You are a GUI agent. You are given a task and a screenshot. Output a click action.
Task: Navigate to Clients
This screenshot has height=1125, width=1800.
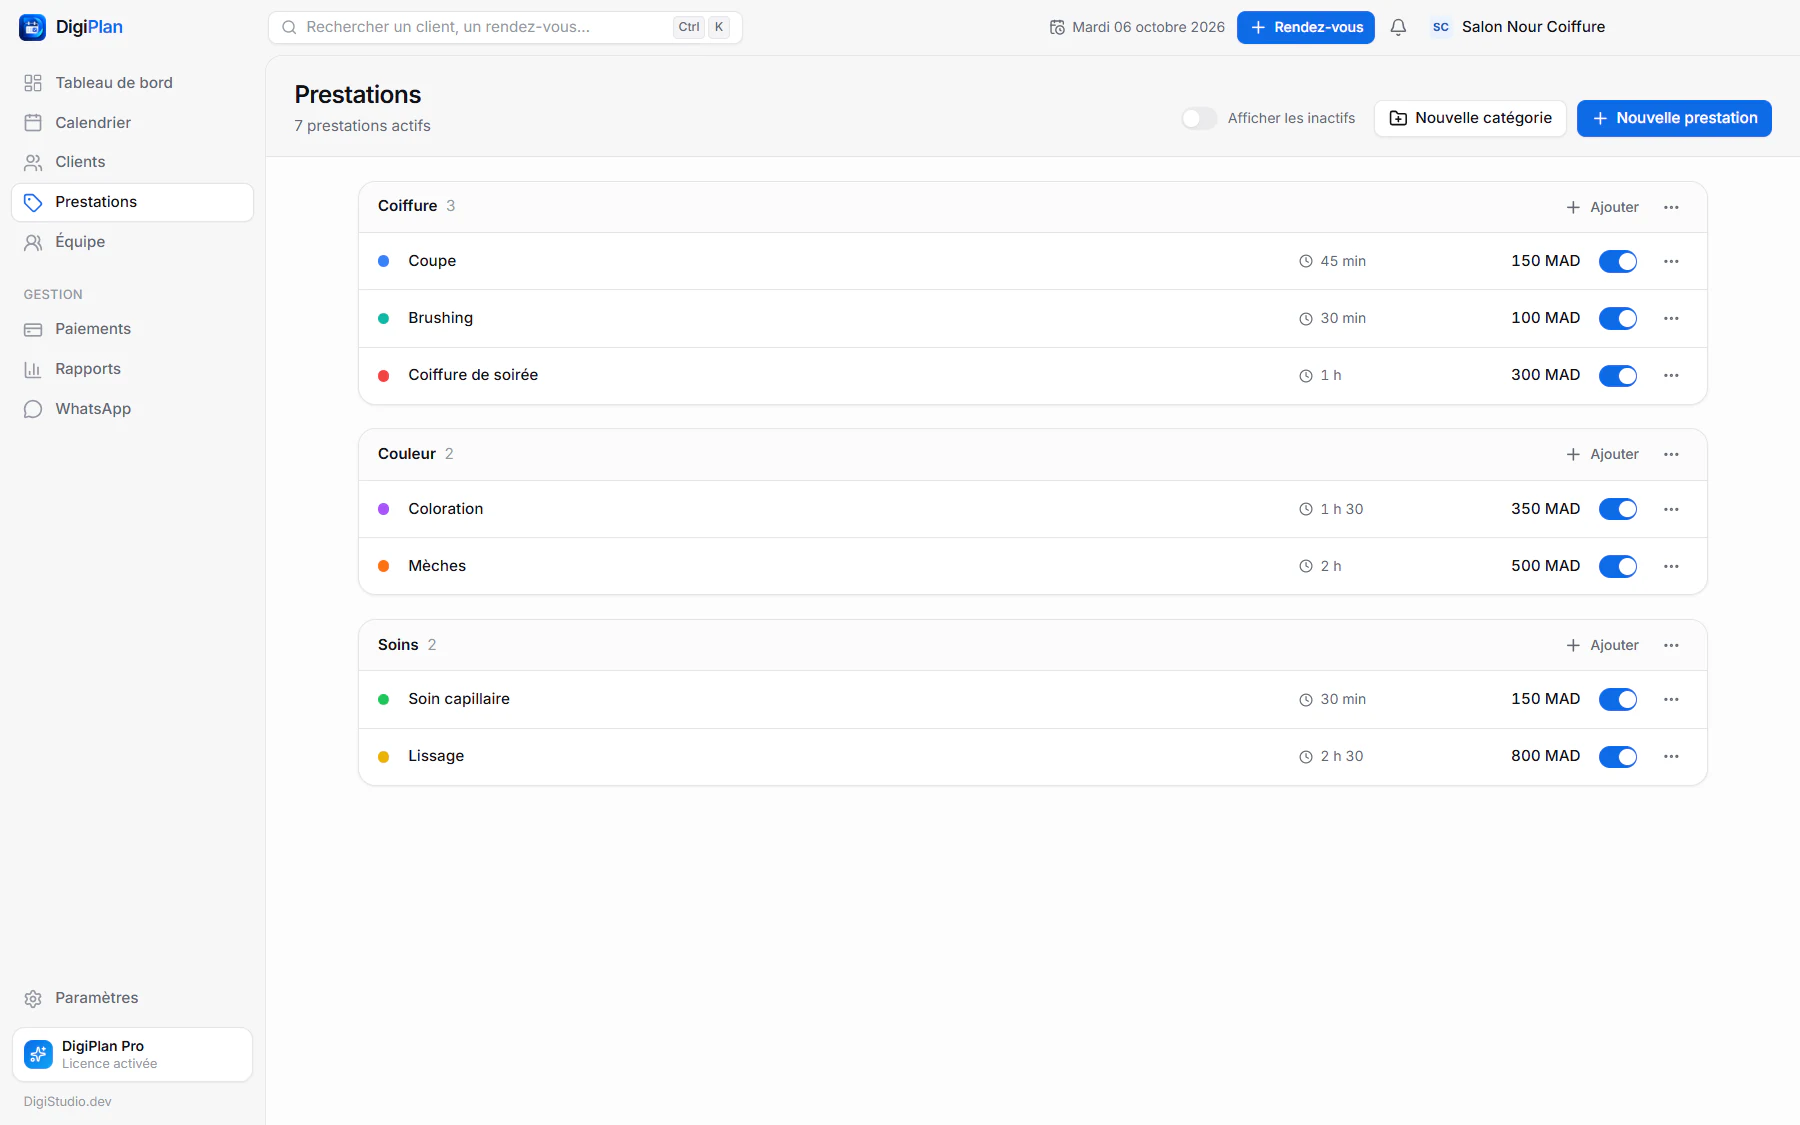tap(132, 162)
